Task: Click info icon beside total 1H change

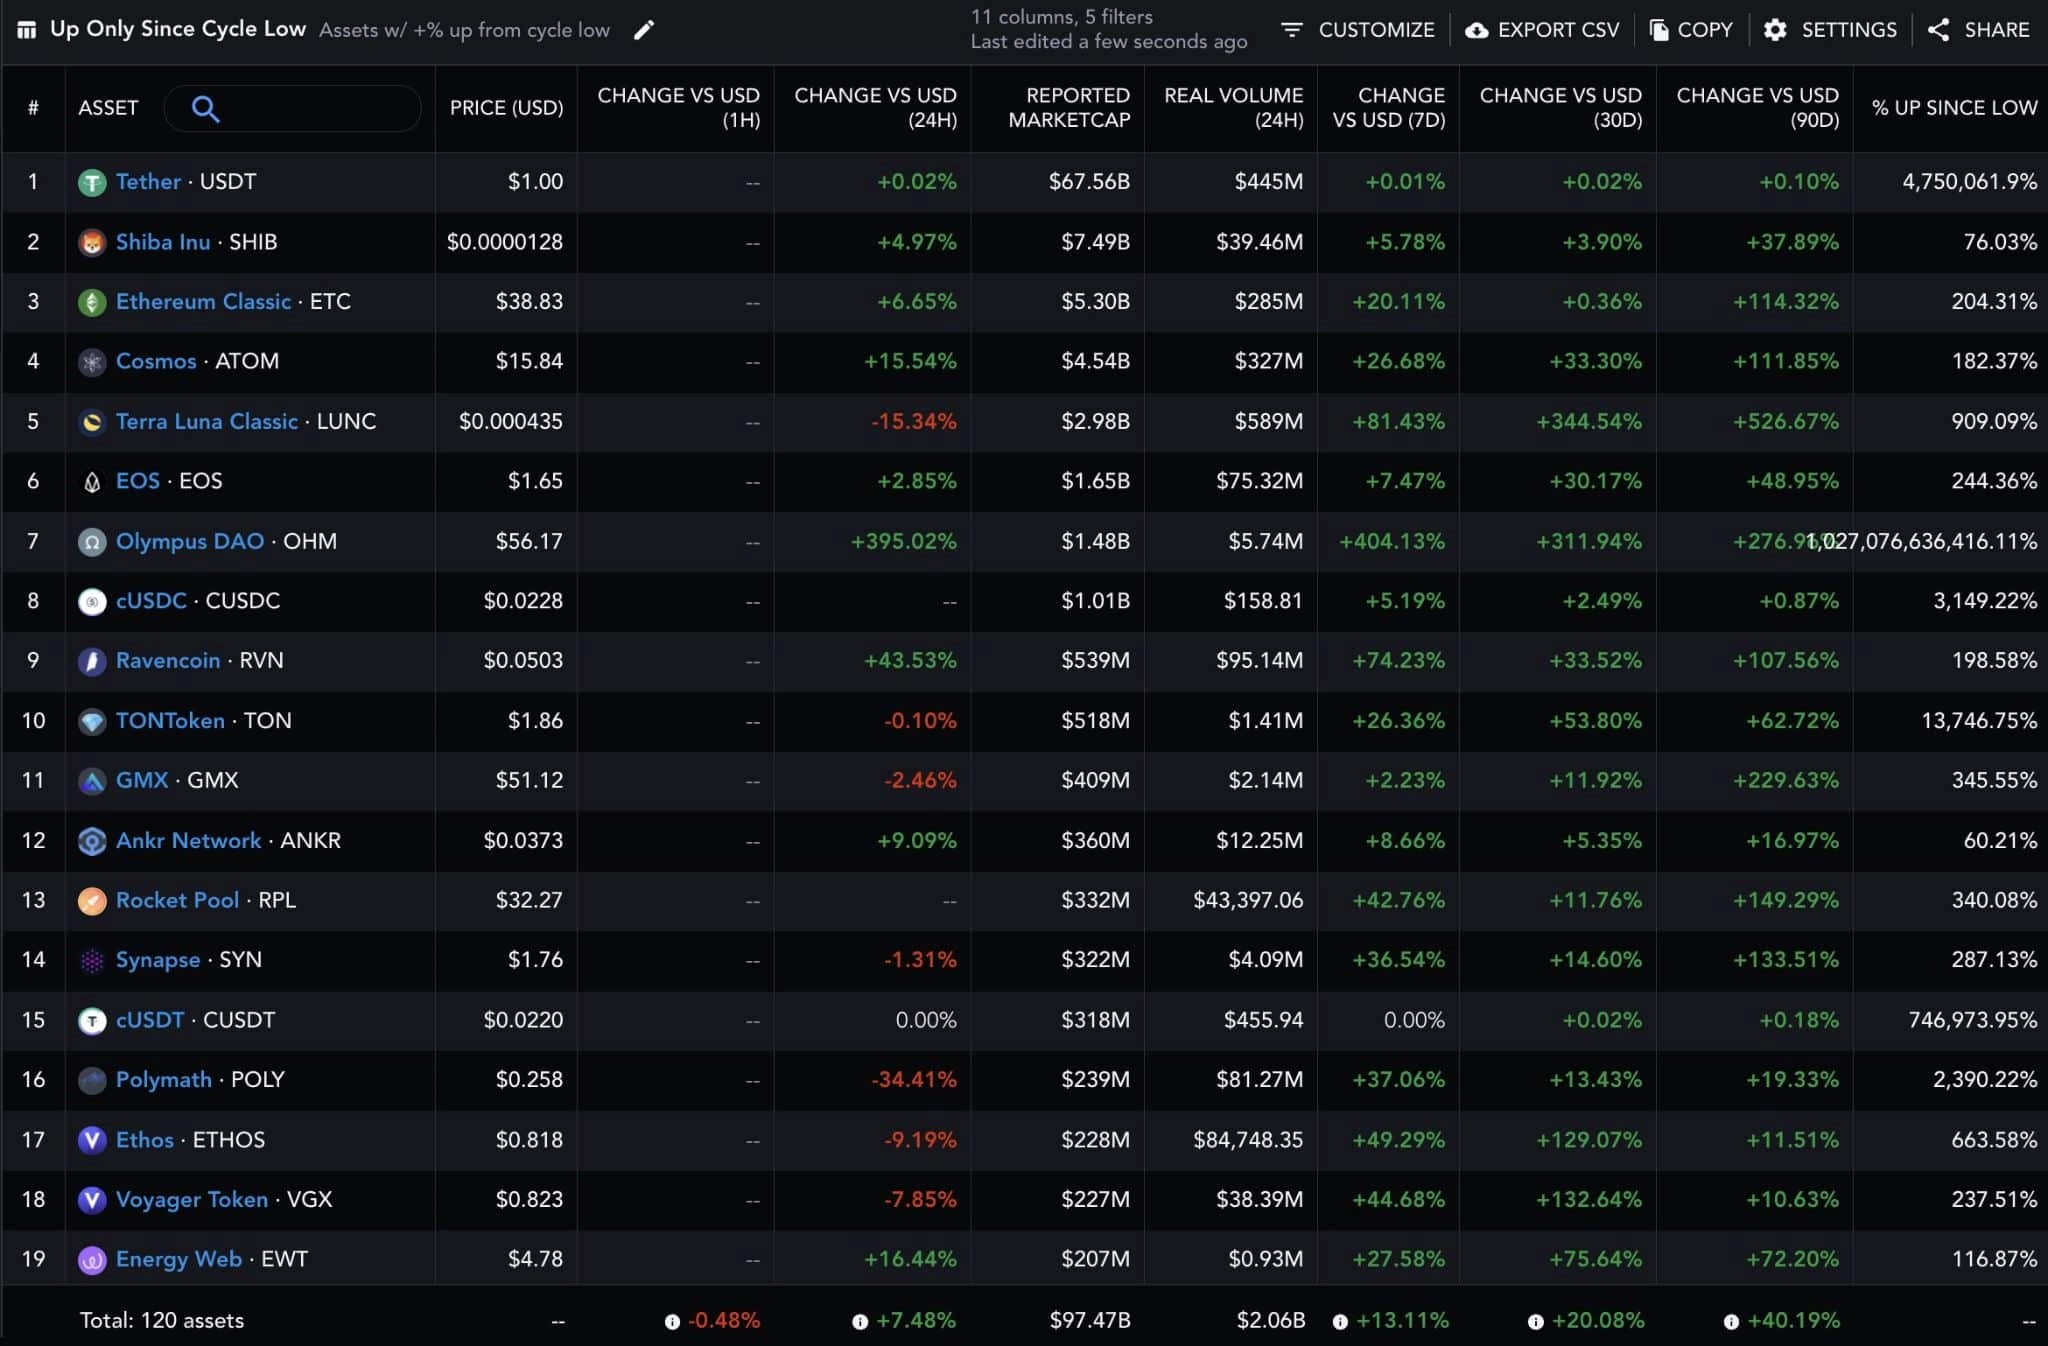Action: pyautogui.click(x=672, y=1322)
